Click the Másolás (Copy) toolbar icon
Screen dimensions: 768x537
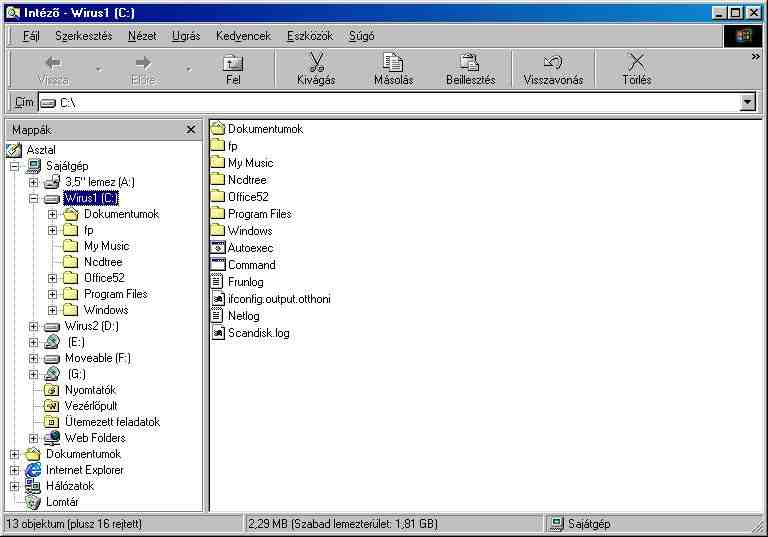tap(393, 63)
